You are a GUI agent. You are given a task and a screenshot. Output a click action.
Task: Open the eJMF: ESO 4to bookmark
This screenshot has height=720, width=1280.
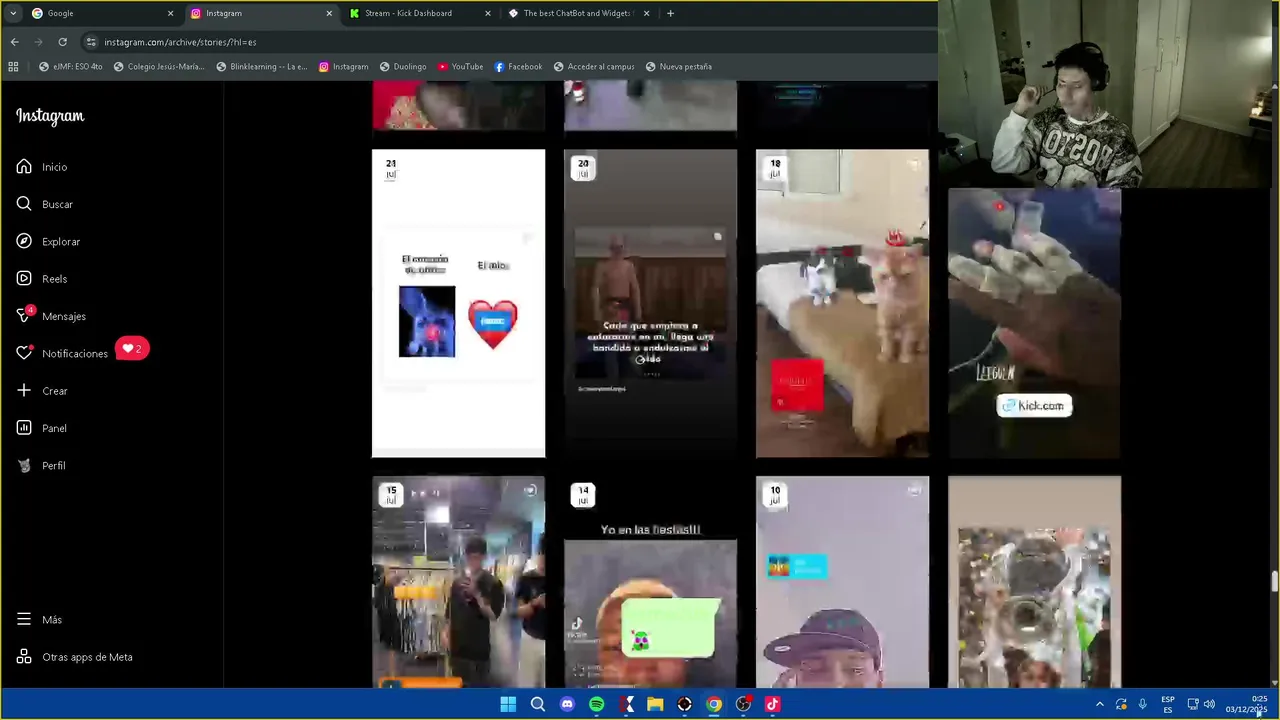coord(71,67)
